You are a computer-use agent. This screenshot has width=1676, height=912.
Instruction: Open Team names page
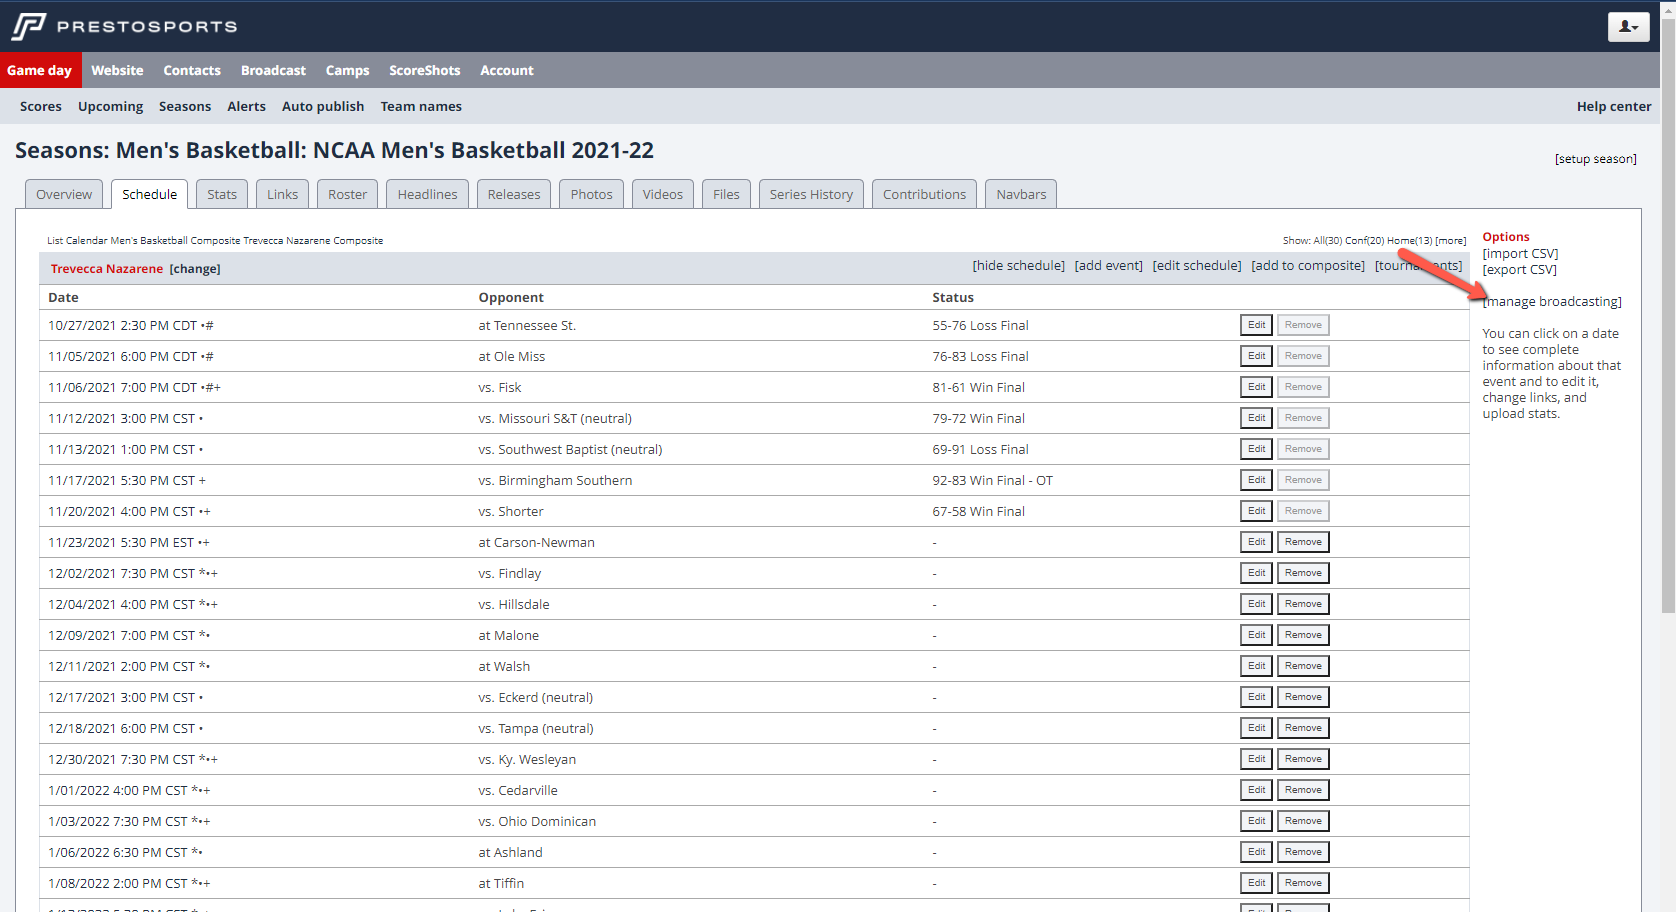[x=421, y=106]
